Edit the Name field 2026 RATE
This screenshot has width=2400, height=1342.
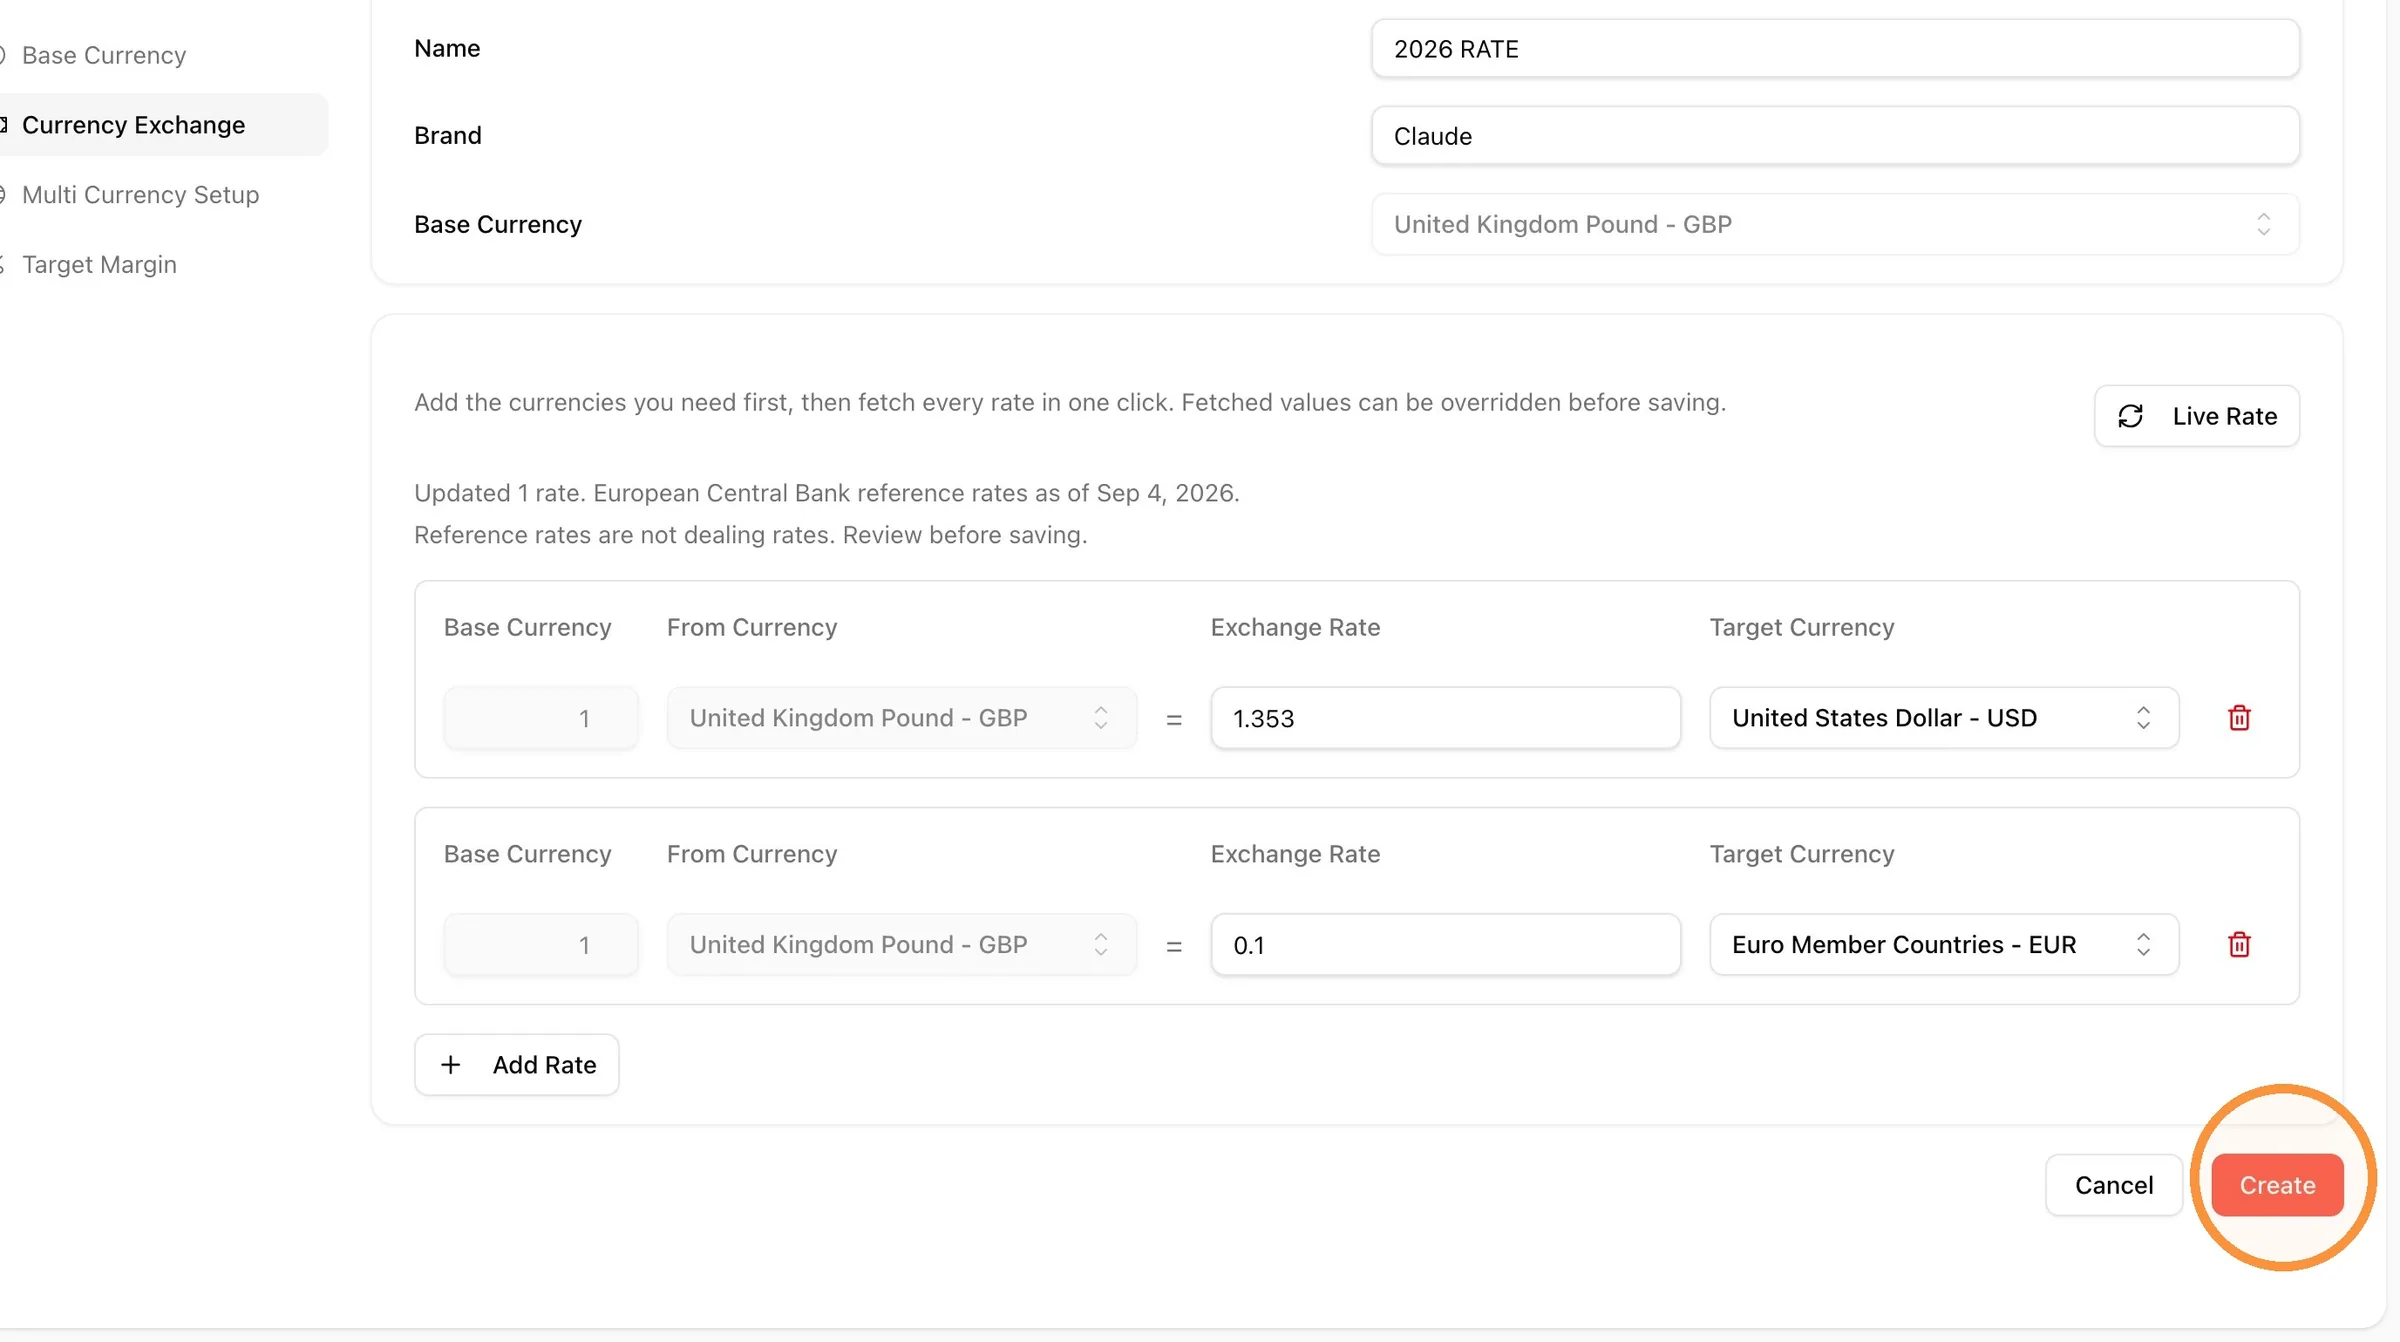[x=1835, y=49]
